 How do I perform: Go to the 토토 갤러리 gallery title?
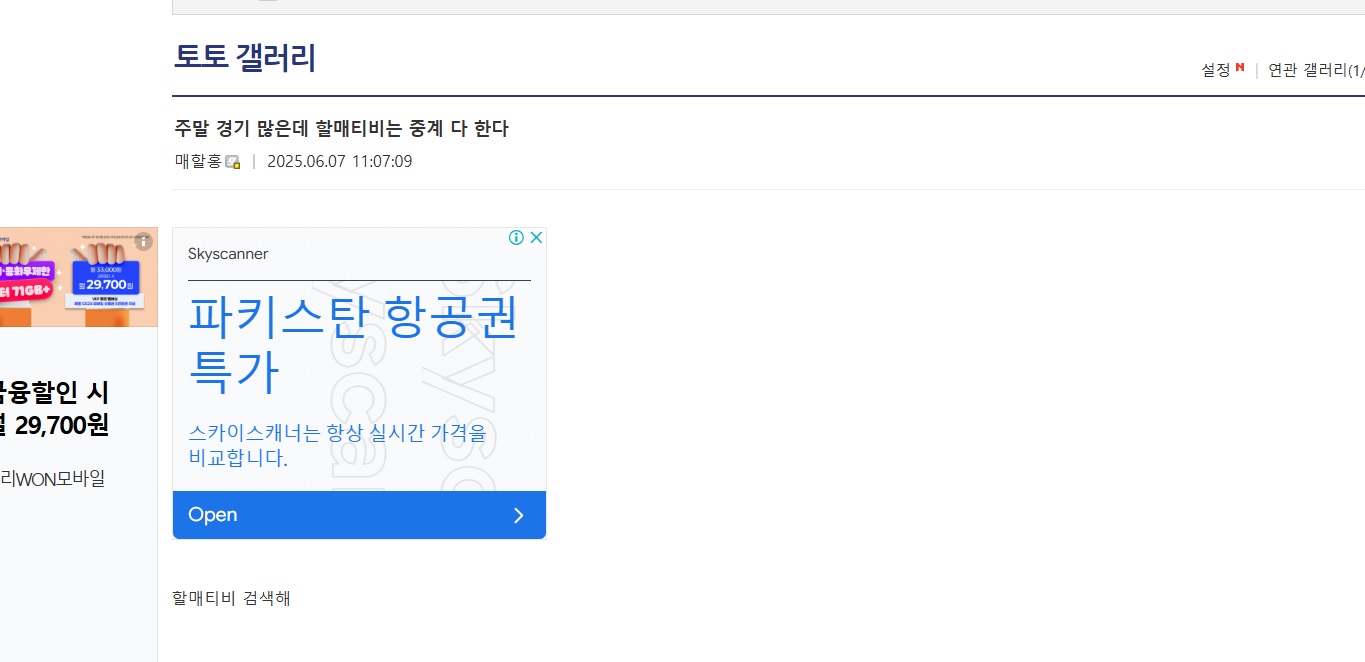(245, 58)
